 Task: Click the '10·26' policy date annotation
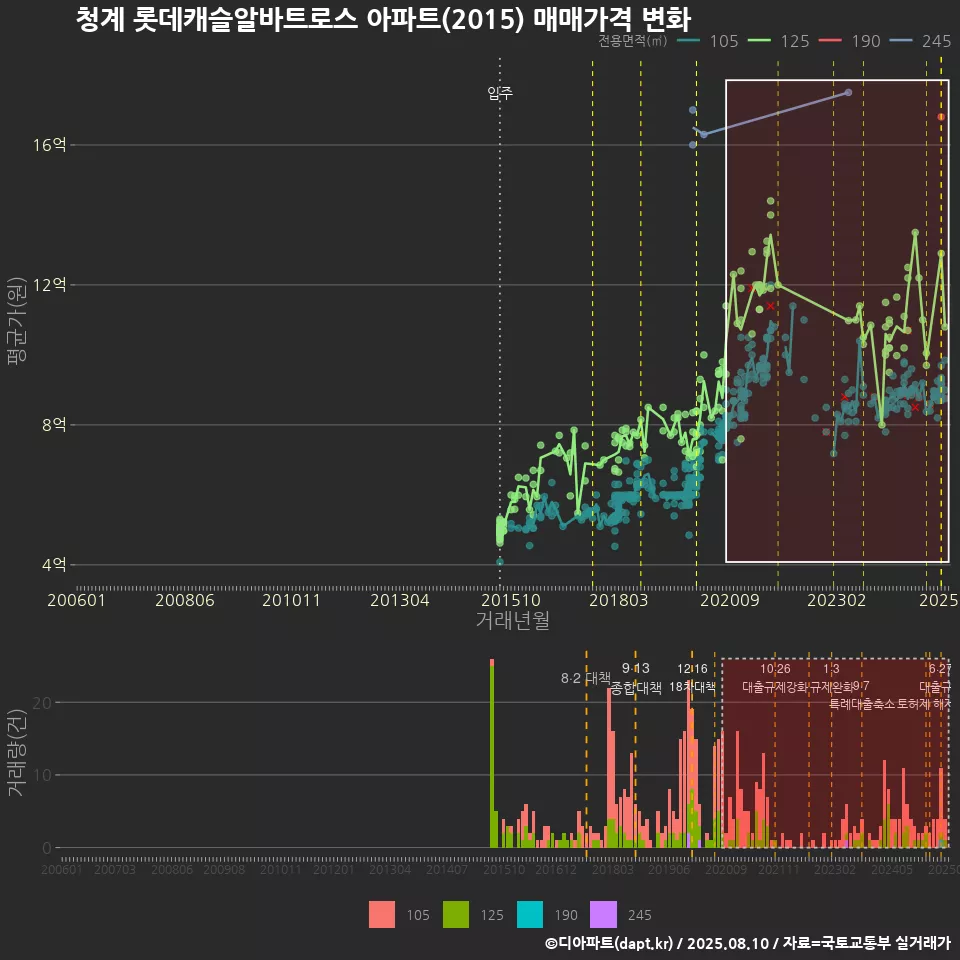pos(775,669)
